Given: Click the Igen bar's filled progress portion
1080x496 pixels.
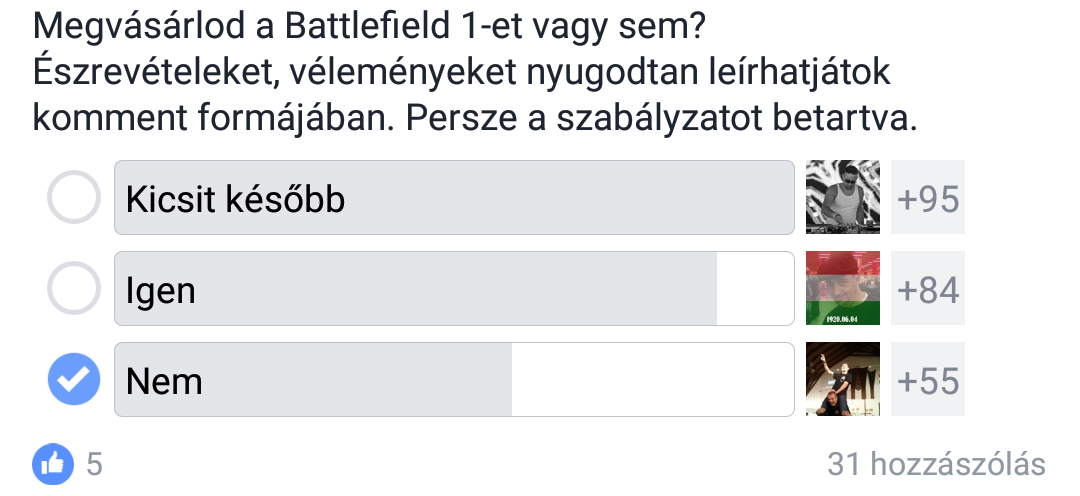Looking at the screenshot, I should point(415,289).
